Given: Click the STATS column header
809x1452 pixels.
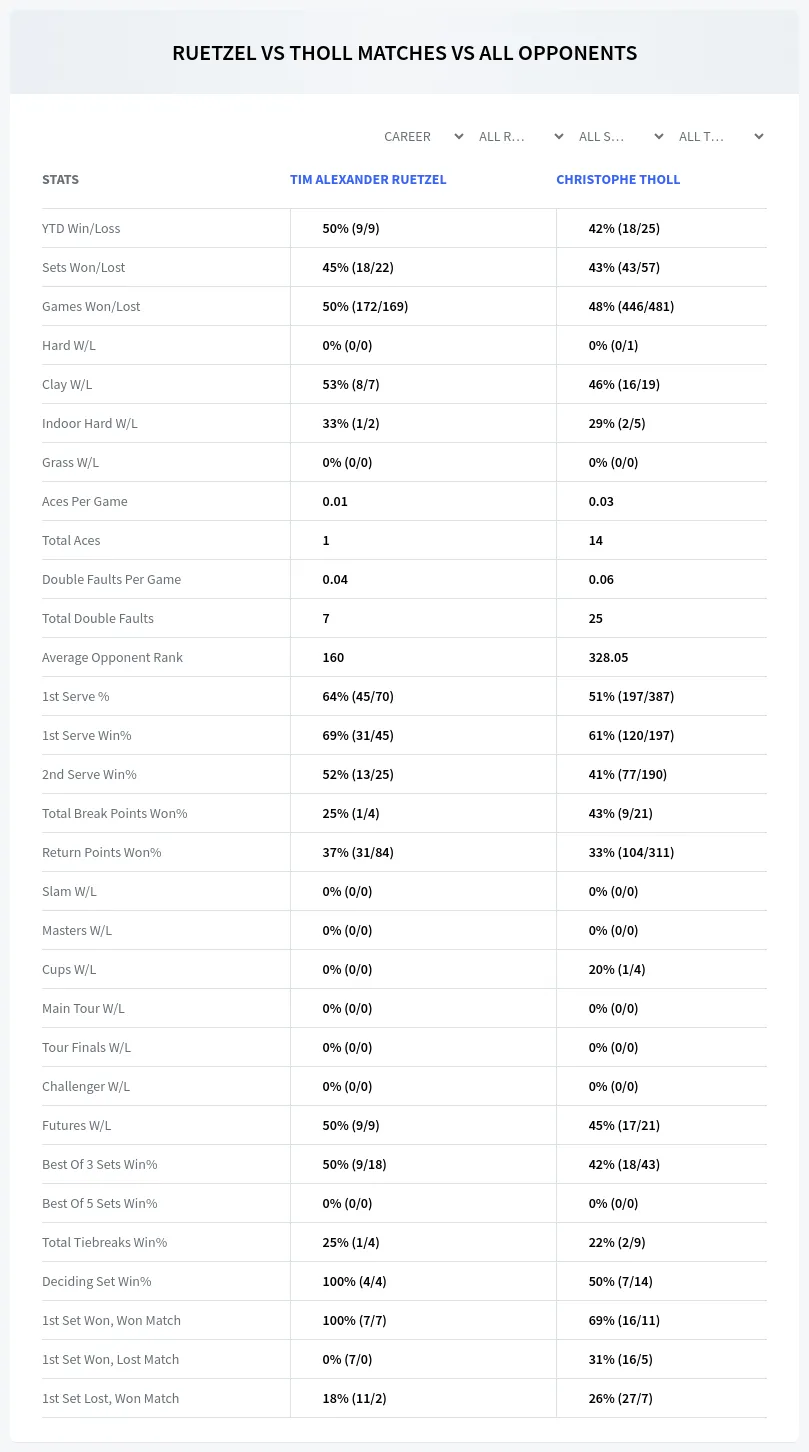Looking at the screenshot, I should 60,180.
